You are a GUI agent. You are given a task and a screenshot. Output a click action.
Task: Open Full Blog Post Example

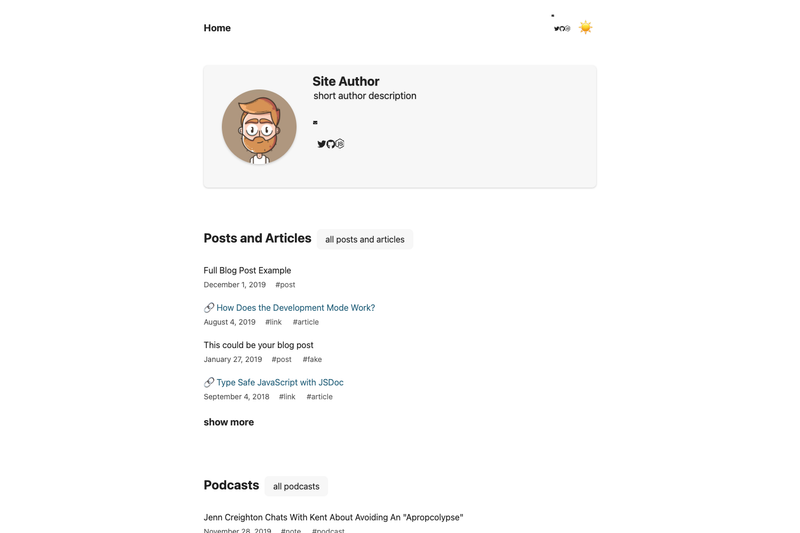247,270
